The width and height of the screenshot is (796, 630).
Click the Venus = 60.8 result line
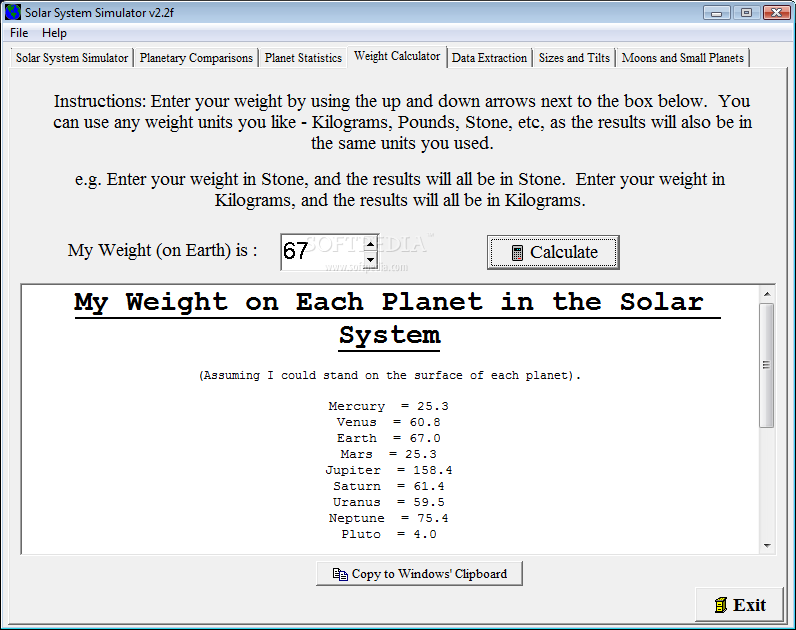388,422
